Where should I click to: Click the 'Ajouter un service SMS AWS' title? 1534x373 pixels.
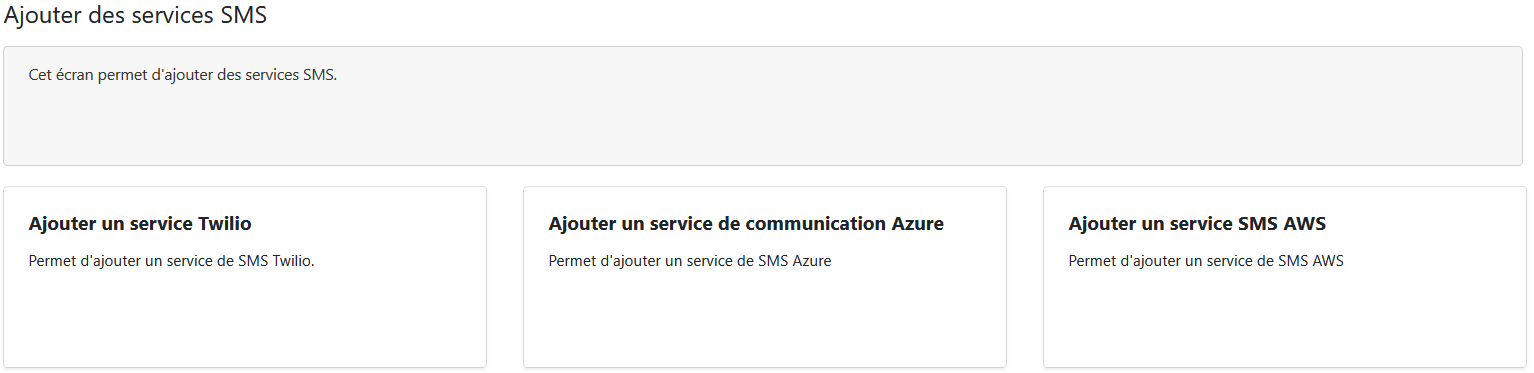point(1197,224)
